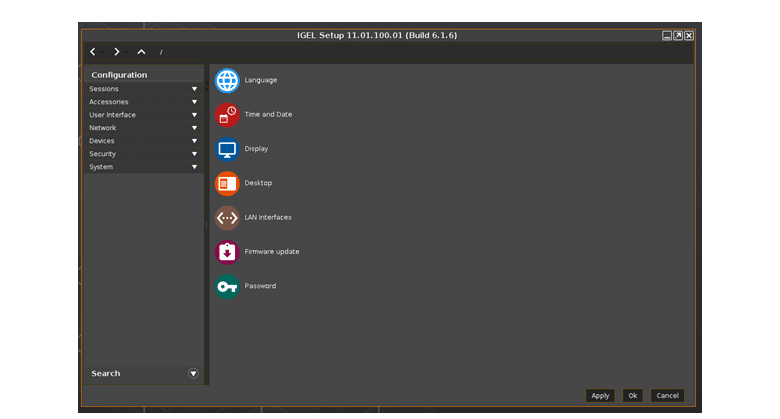780x419 pixels.
Task: Open the Language globe icon
Action: [227, 81]
